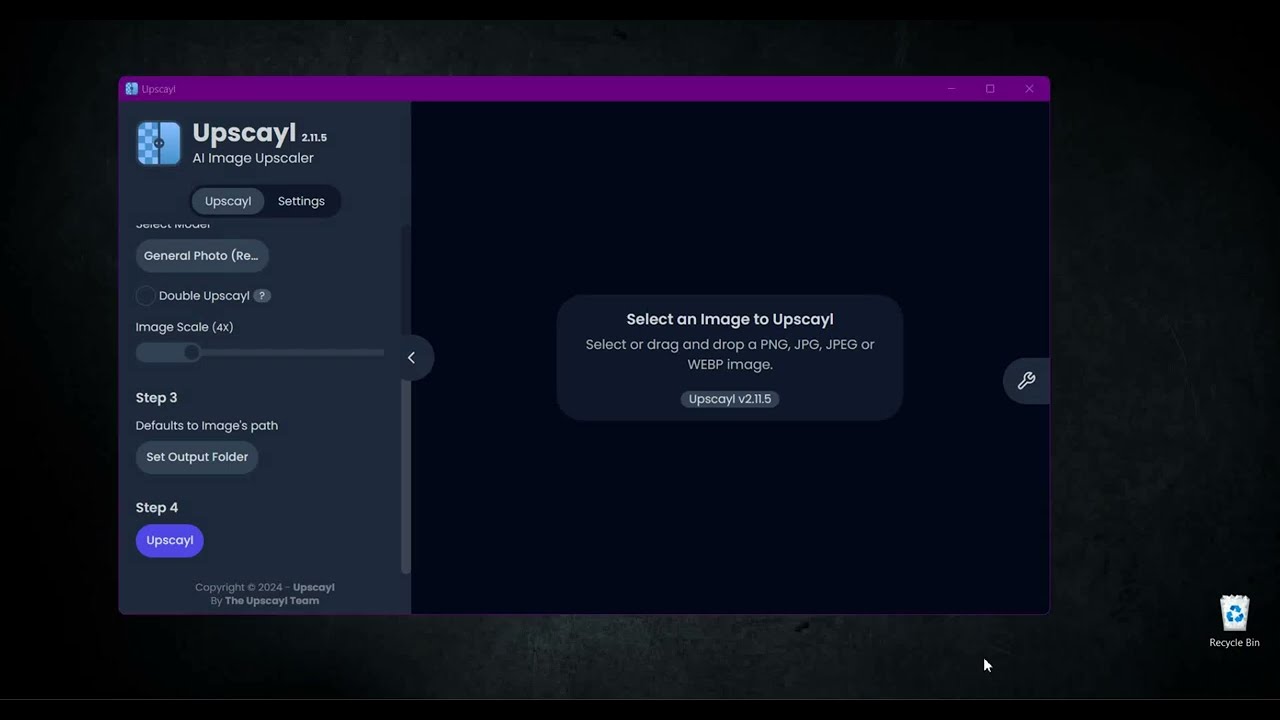The height and width of the screenshot is (720, 1280).
Task: Click the Step 3 heading
Action: pos(157,398)
